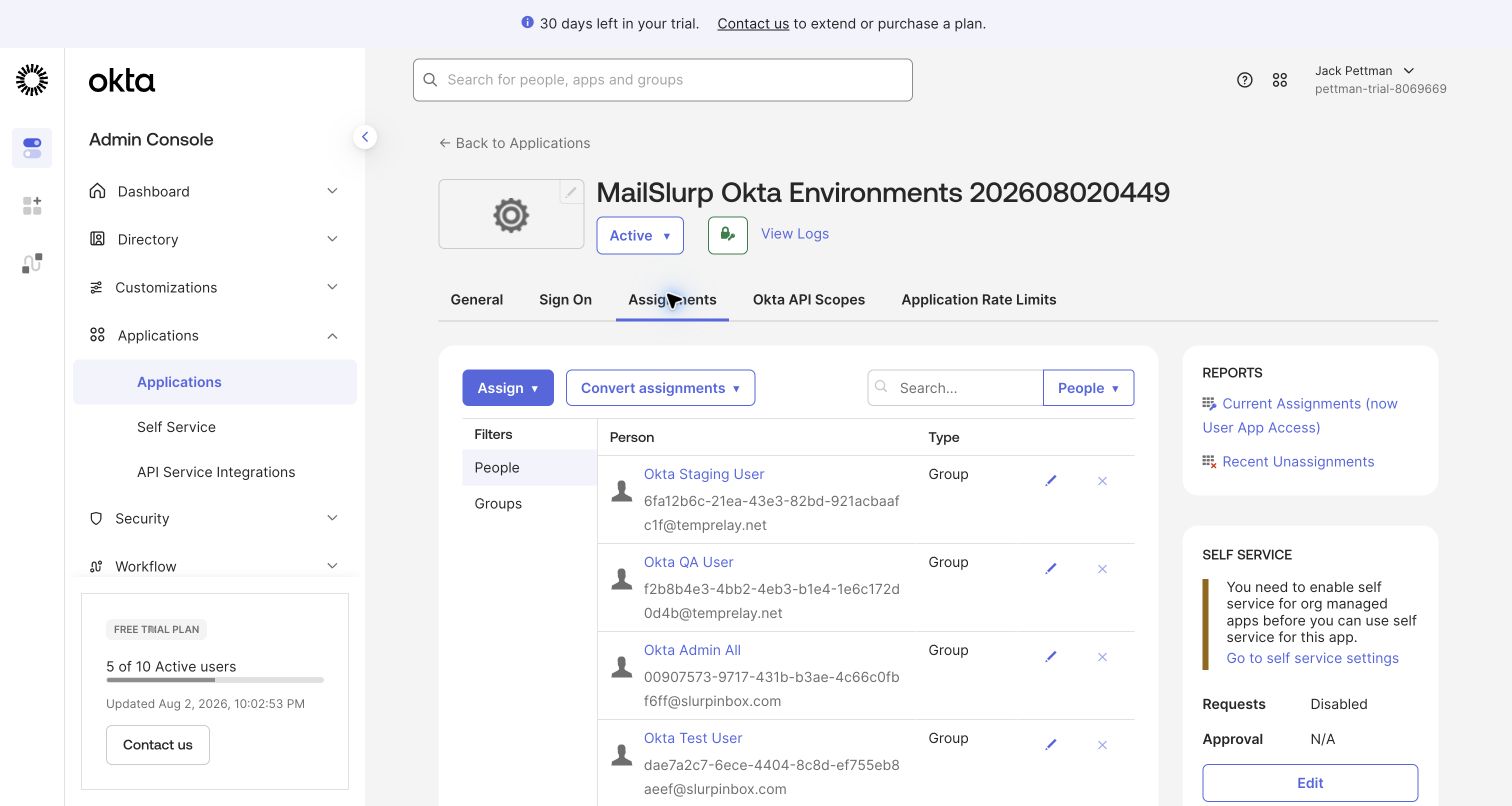Open the Okta Staging User name link
Image resolution: width=1512 pixels, height=806 pixels.
point(704,474)
